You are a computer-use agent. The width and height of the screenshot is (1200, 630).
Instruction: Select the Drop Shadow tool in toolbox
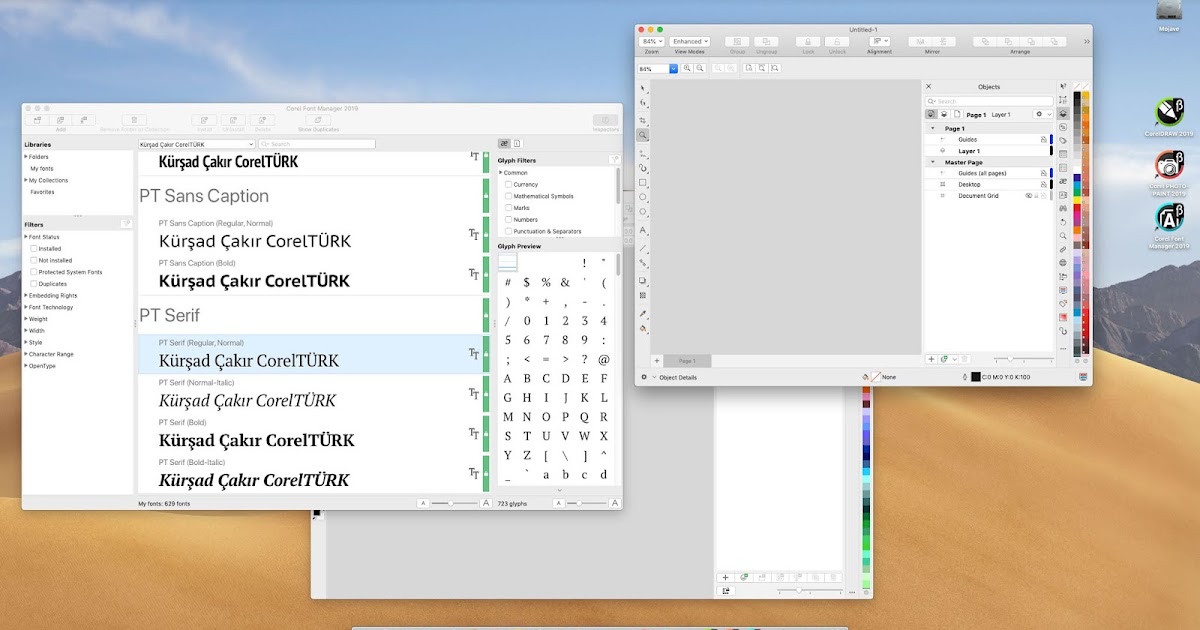coord(643,280)
